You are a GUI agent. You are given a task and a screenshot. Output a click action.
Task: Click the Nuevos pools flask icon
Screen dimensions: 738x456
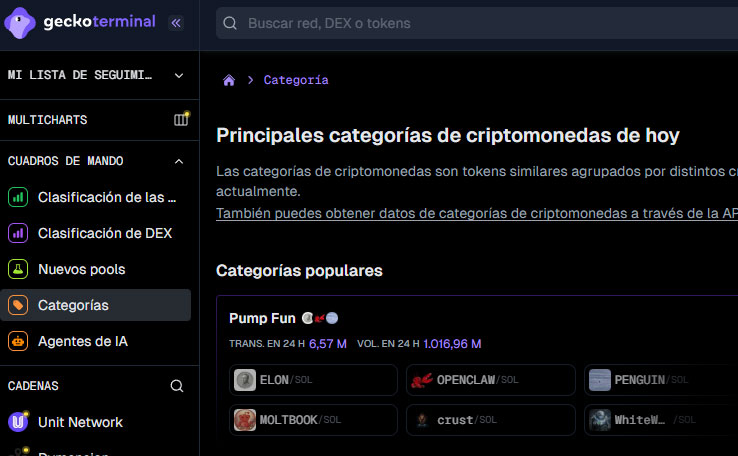point(18,269)
